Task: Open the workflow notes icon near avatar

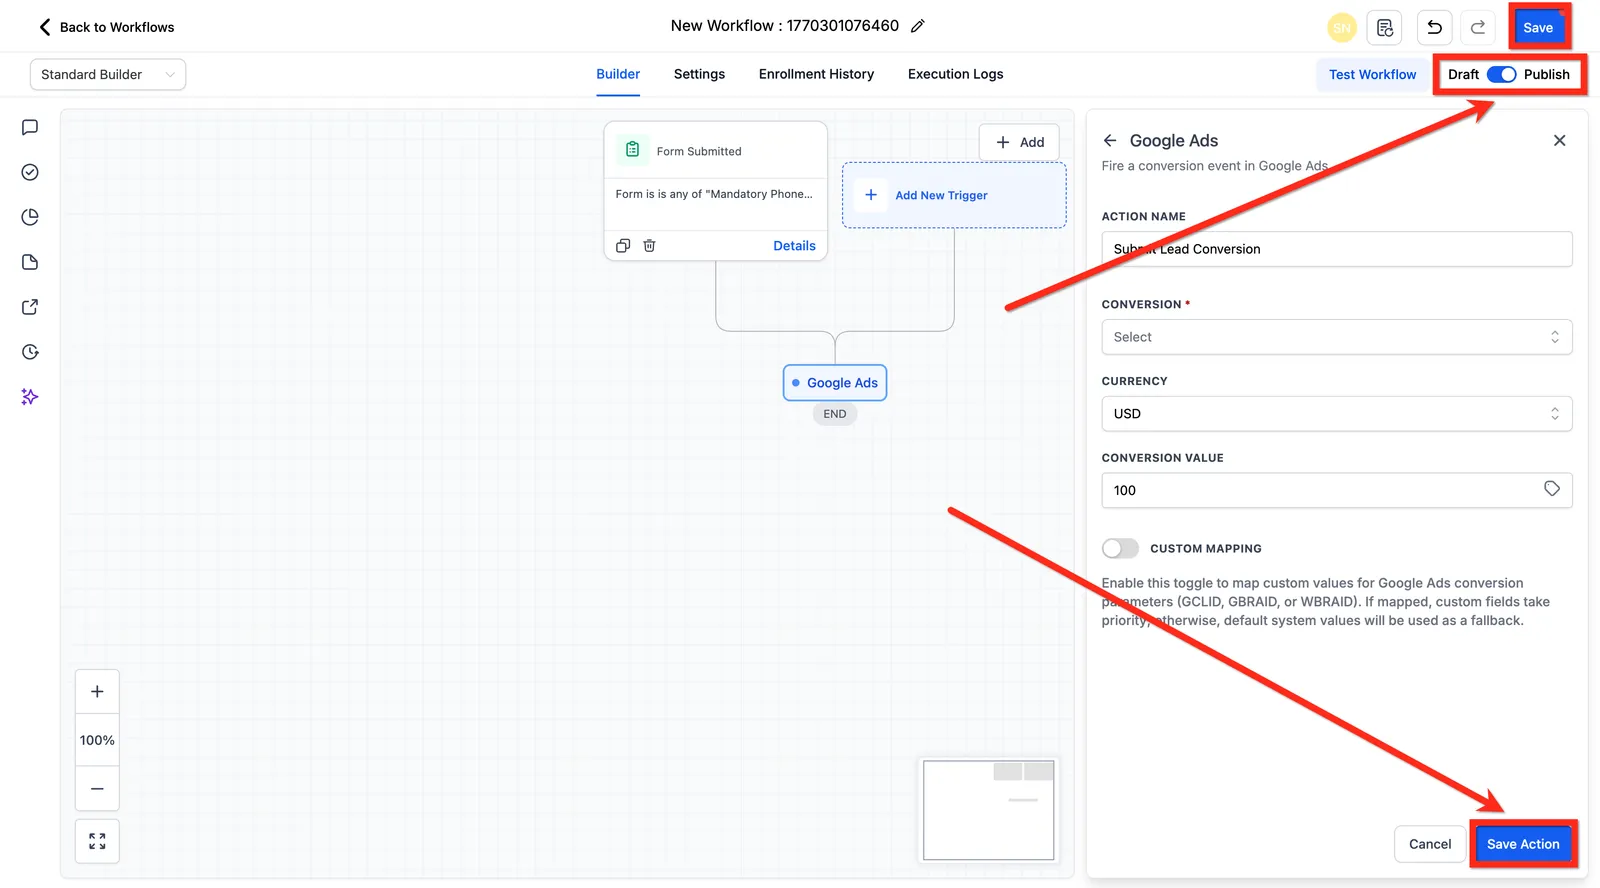Action: 1385,28
